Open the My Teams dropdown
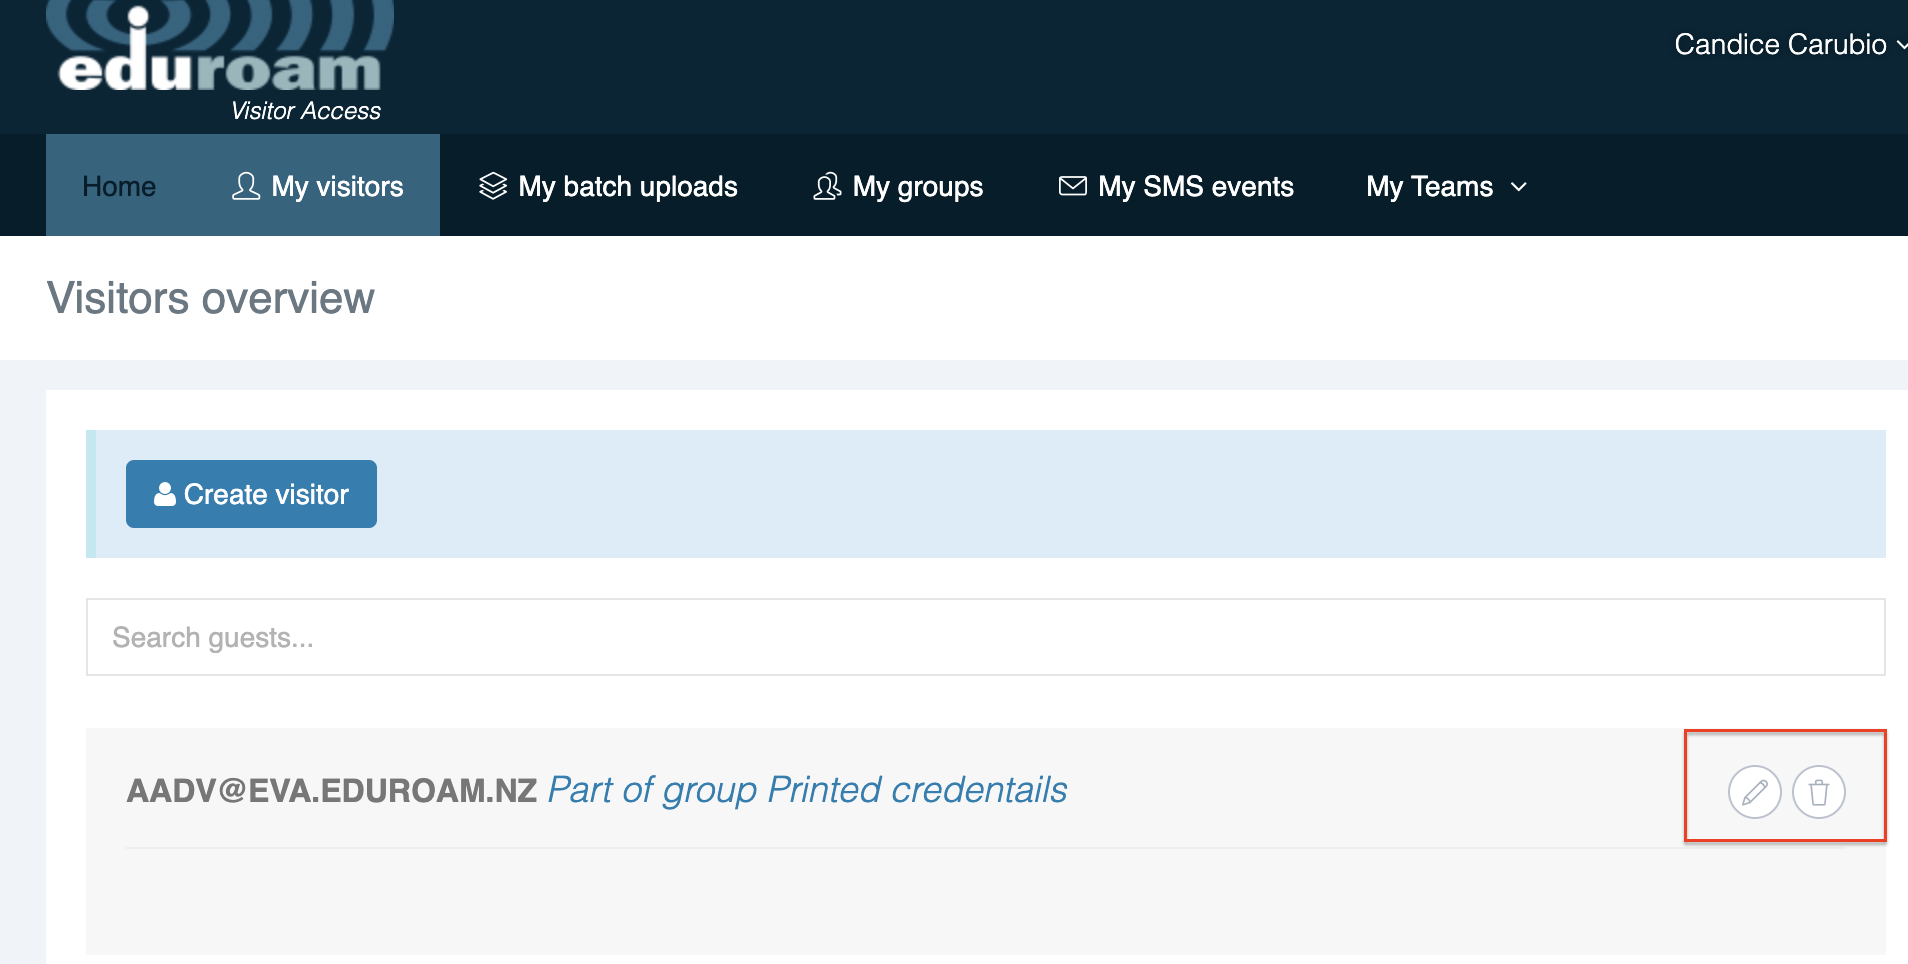Image resolution: width=1908 pixels, height=964 pixels. (x=1445, y=186)
